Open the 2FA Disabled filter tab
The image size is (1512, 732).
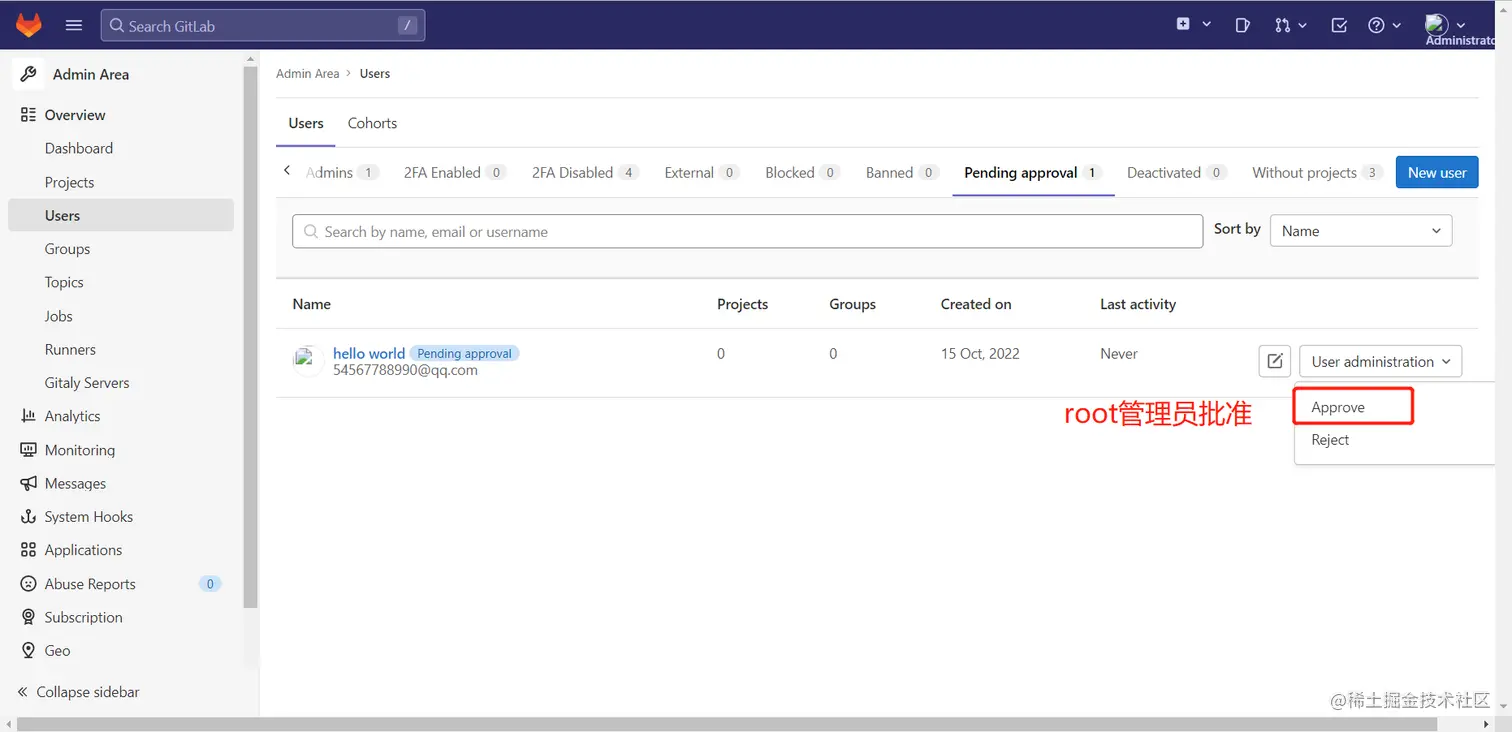pyautogui.click(x=586, y=172)
